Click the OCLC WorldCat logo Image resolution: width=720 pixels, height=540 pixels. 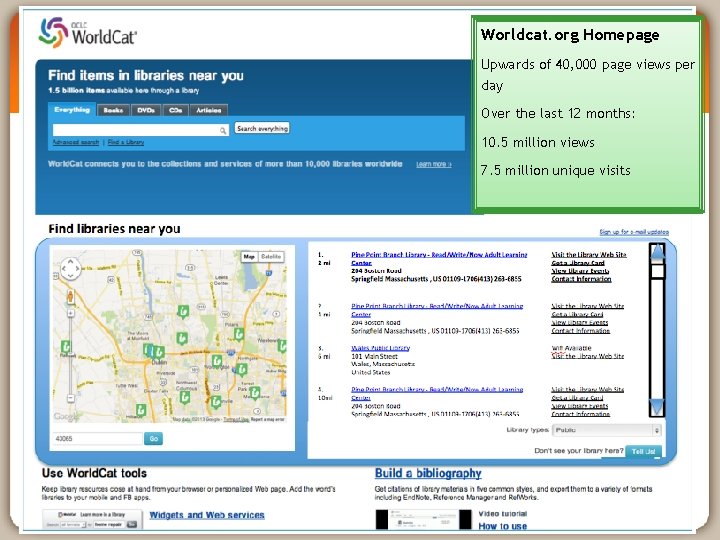(88, 33)
